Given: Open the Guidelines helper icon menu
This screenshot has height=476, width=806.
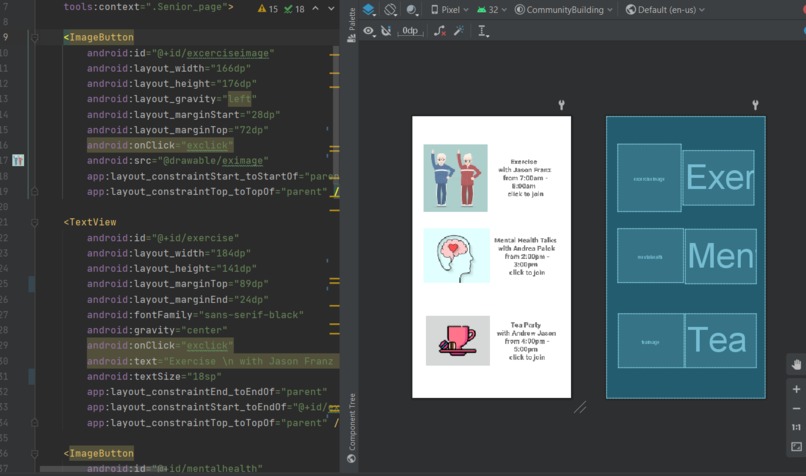Looking at the screenshot, I should click(x=483, y=31).
